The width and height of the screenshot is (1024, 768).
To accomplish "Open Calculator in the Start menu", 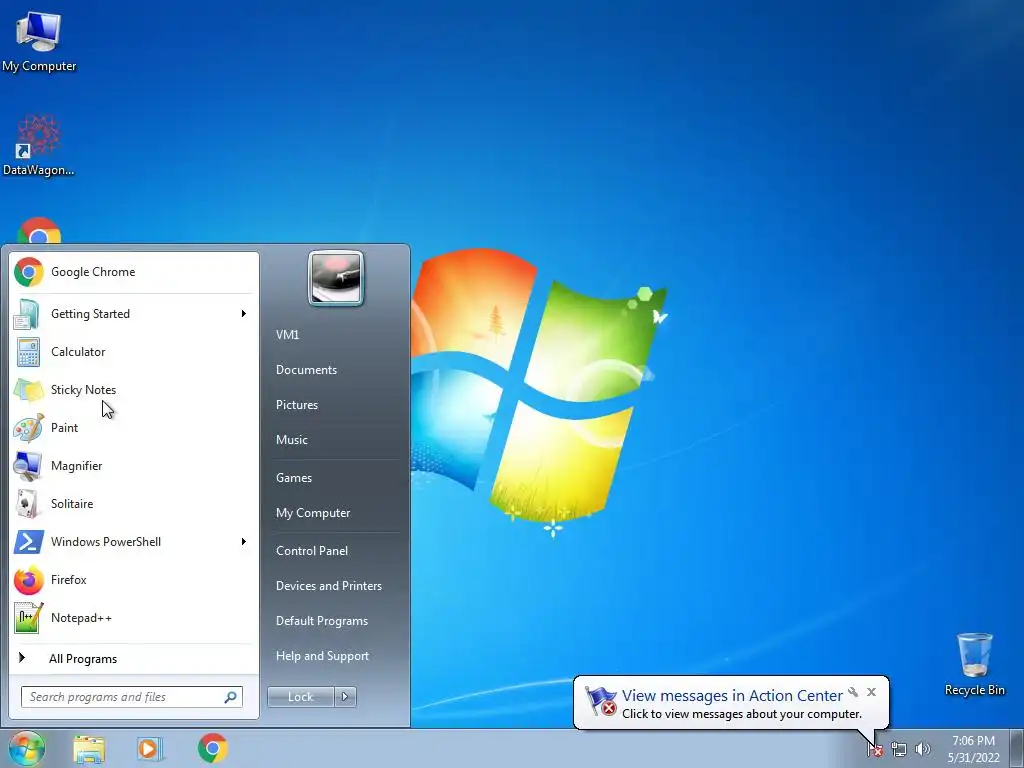I will [134, 352].
